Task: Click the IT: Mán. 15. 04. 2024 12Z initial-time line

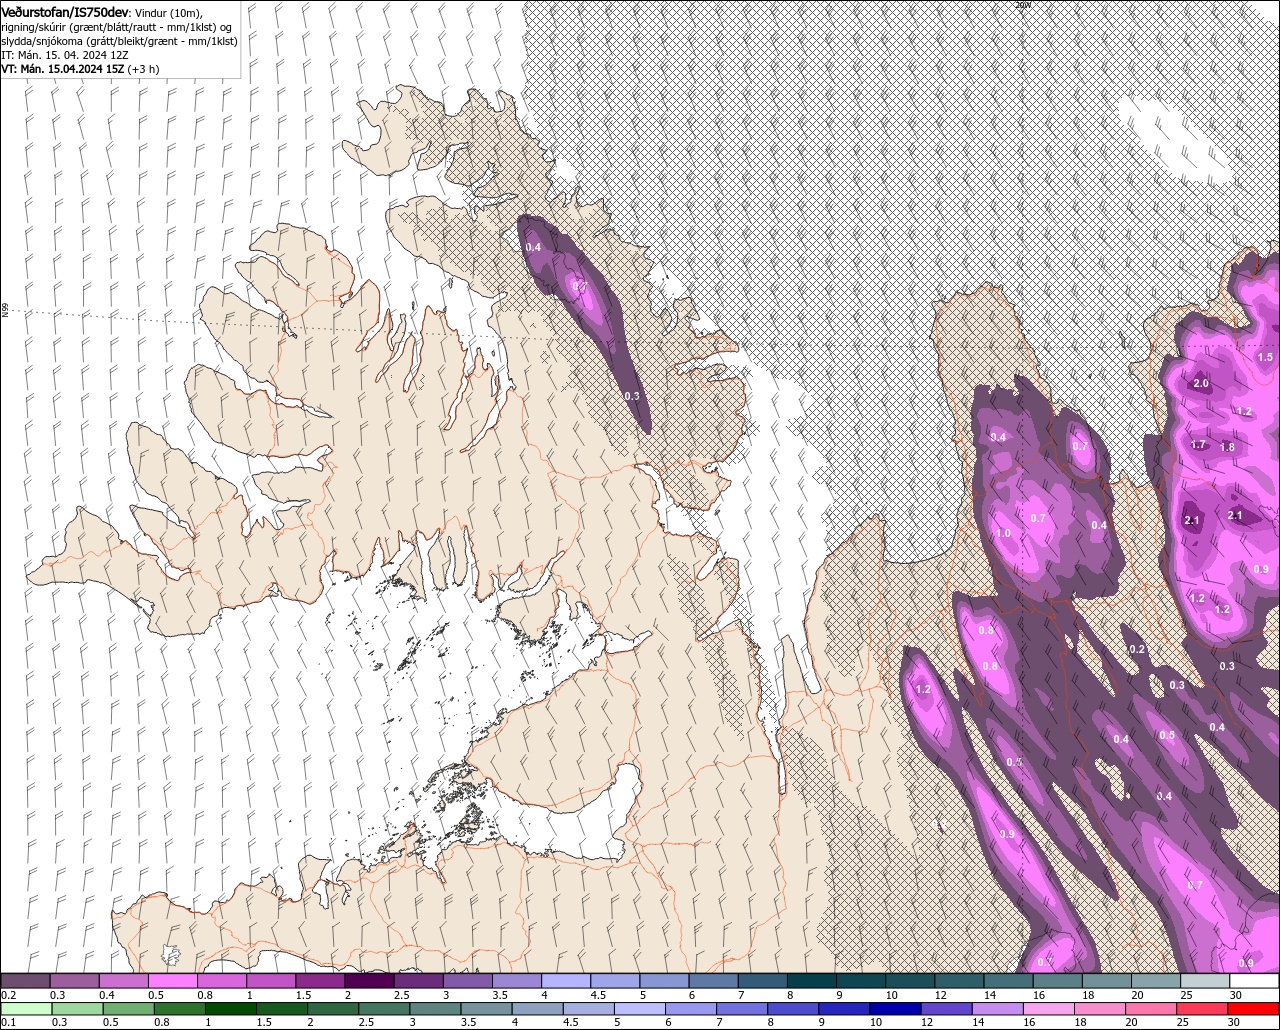Action: pyautogui.click(x=63, y=55)
